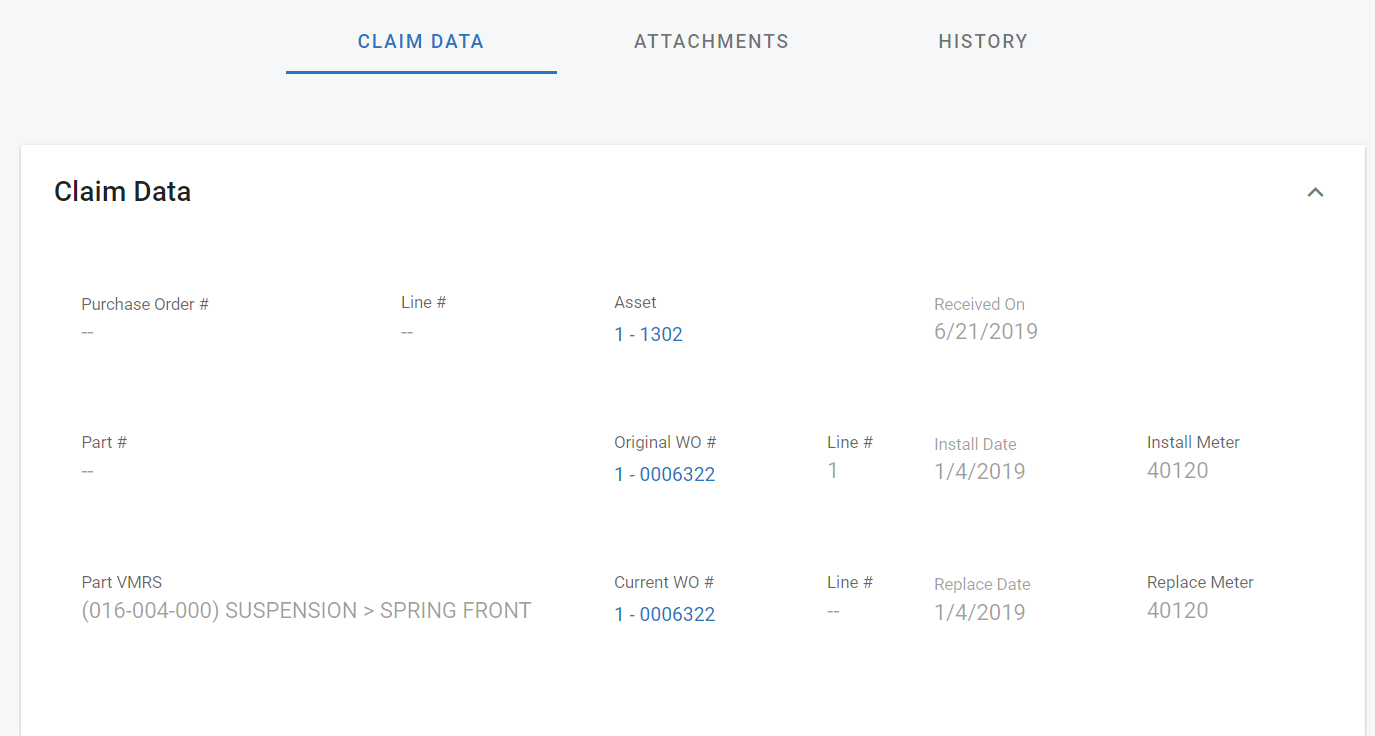
Task: Click the Received On date 6/21/2019
Action: click(x=985, y=332)
